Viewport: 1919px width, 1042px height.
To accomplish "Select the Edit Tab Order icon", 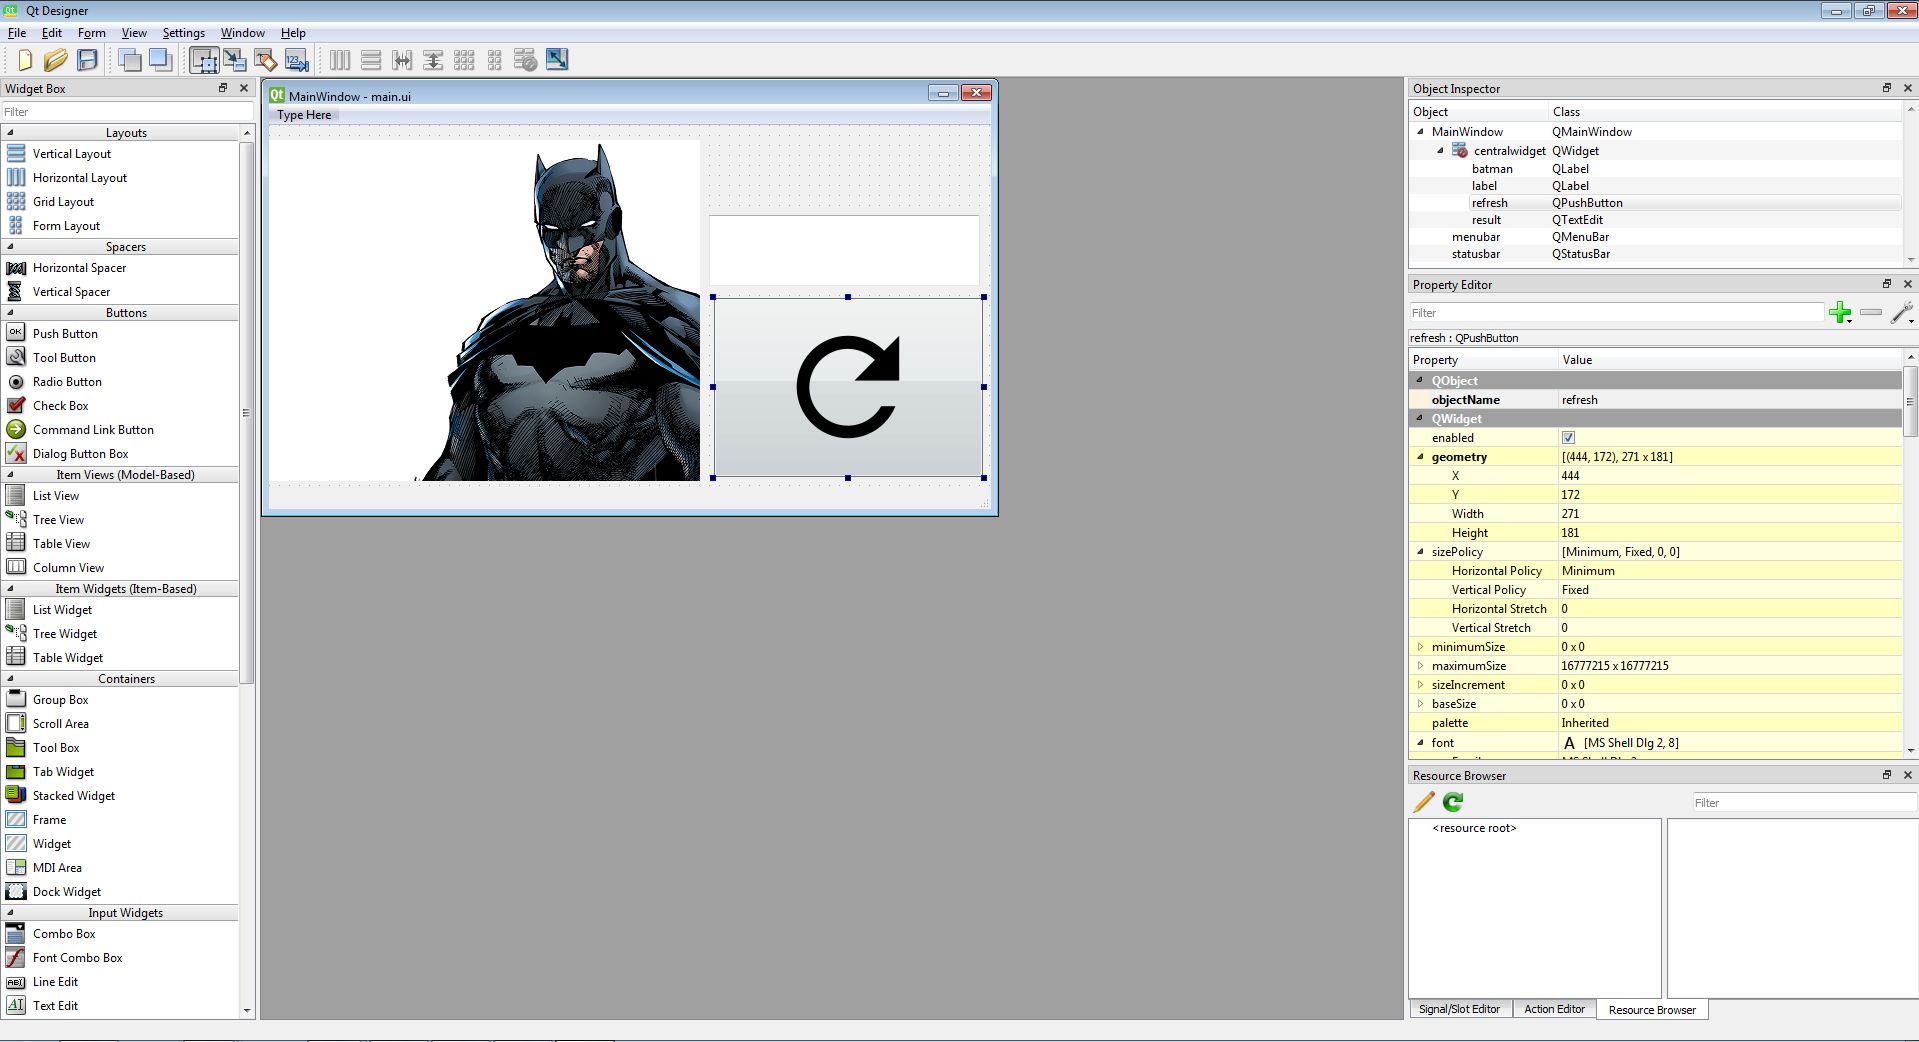I will pyautogui.click(x=297, y=60).
